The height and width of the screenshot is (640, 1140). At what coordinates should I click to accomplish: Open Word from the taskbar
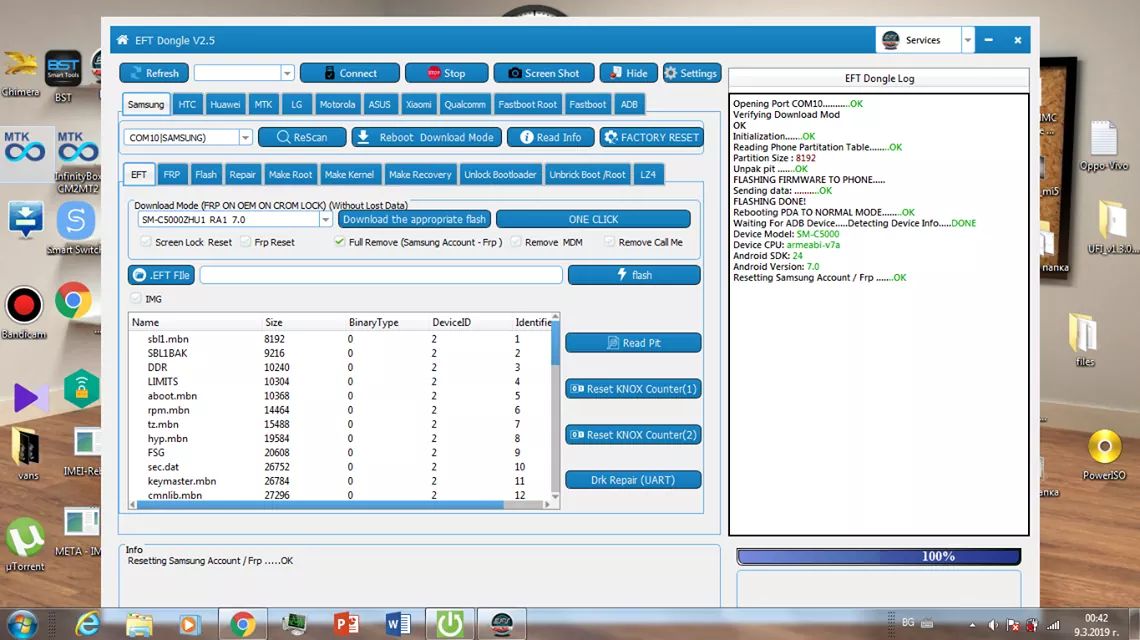pyautogui.click(x=398, y=624)
